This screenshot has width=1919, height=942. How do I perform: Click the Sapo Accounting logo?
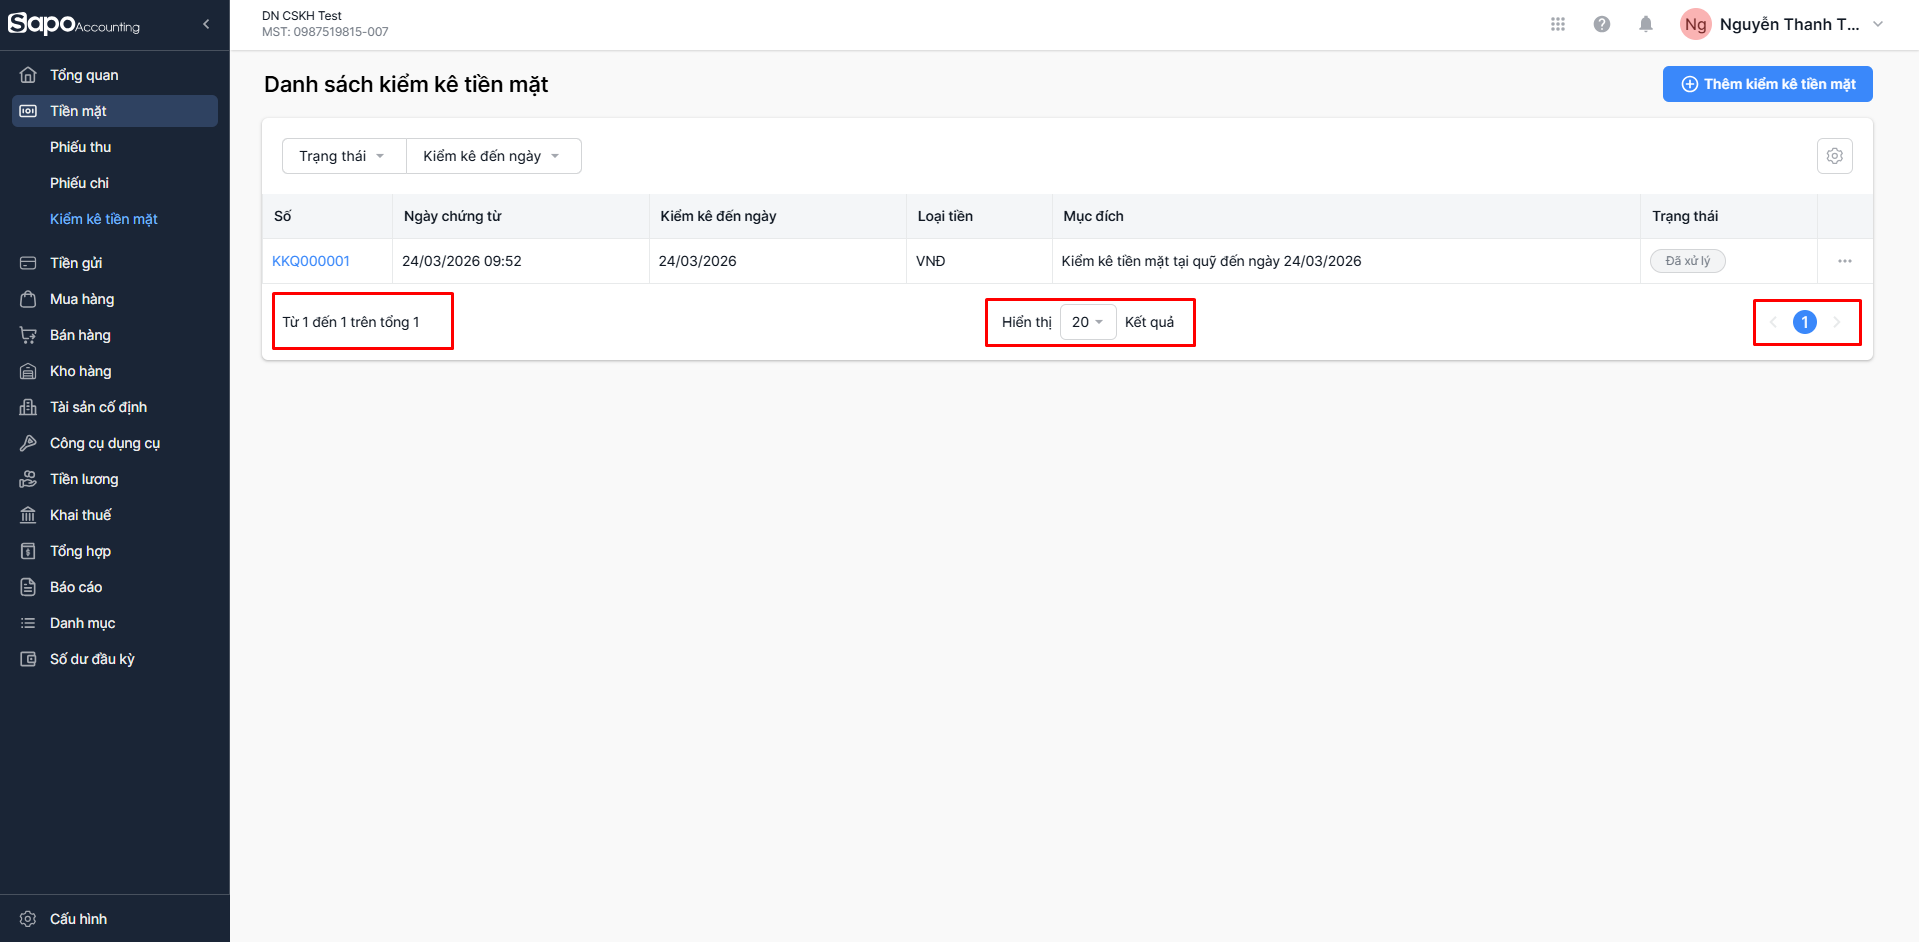(x=74, y=24)
